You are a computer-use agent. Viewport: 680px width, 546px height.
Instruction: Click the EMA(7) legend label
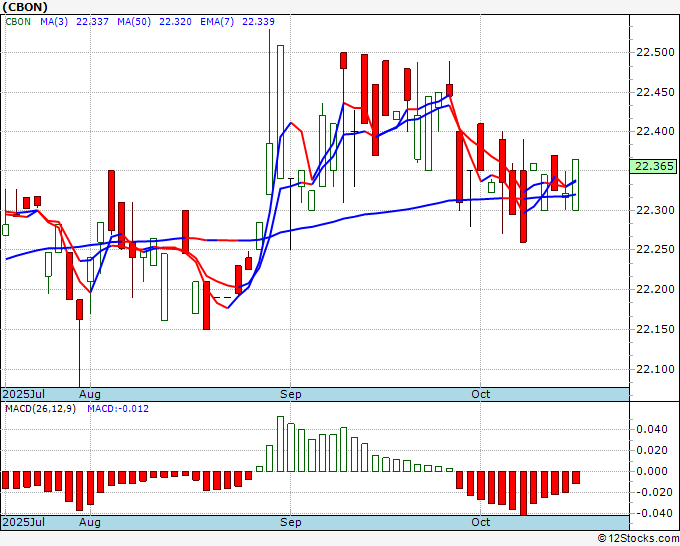pyautogui.click(x=217, y=22)
